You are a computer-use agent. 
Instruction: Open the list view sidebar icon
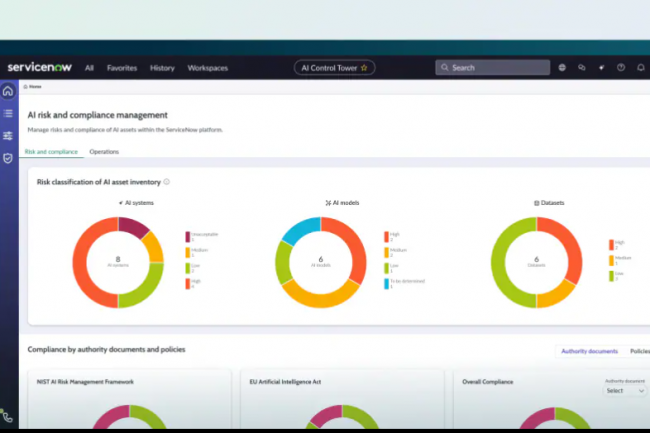tap(8, 114)
